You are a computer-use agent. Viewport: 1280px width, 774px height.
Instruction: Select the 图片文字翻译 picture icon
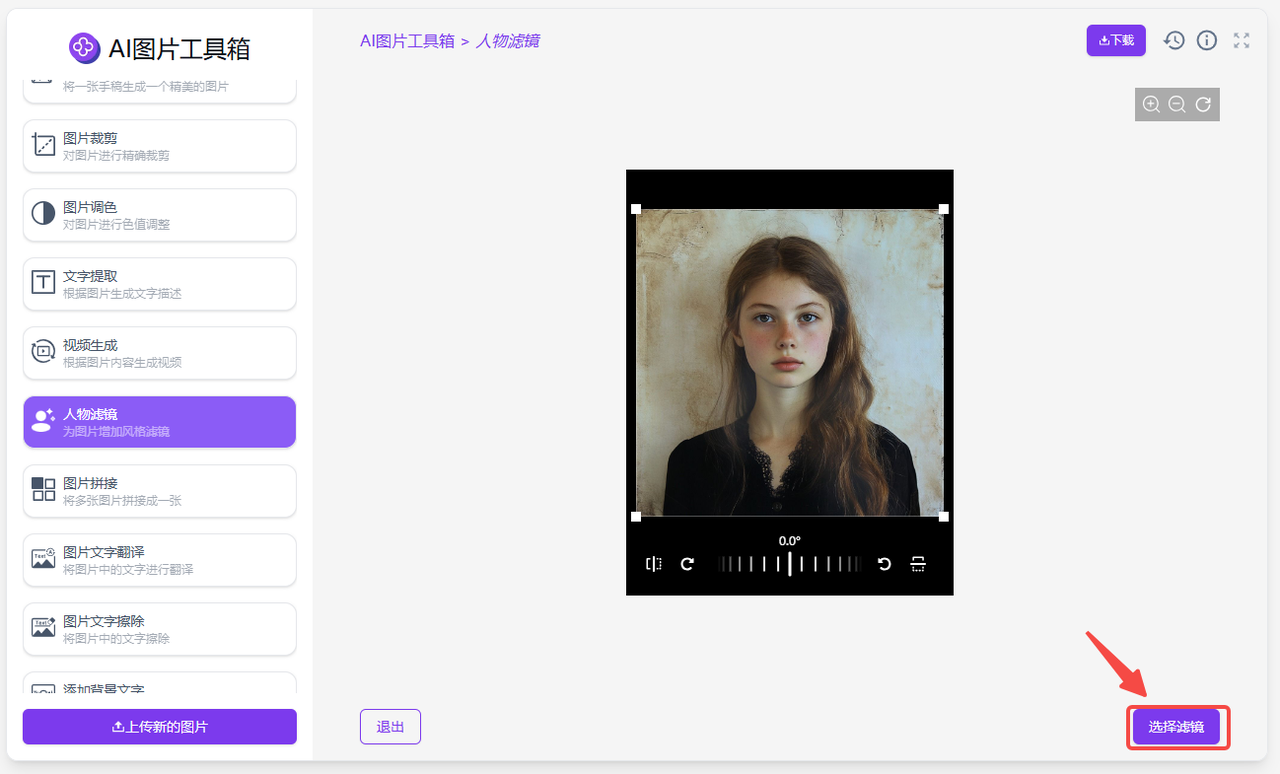coord(43,559)
